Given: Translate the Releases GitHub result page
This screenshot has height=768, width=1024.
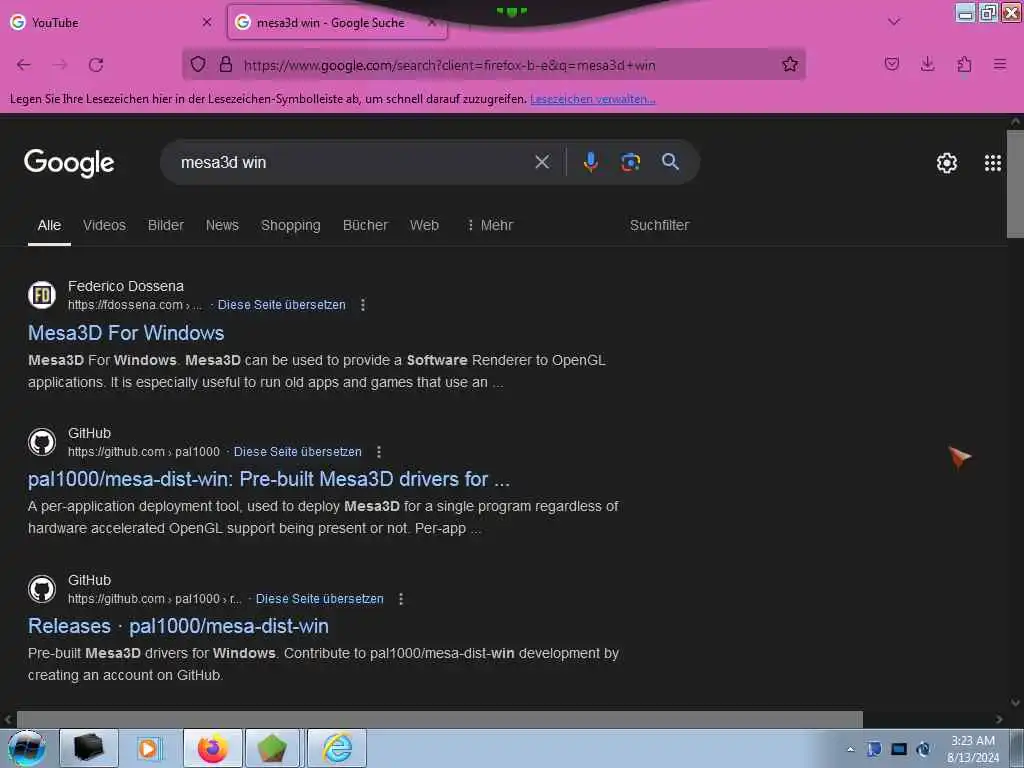Looking at the screenshot, I should (320, 599).
